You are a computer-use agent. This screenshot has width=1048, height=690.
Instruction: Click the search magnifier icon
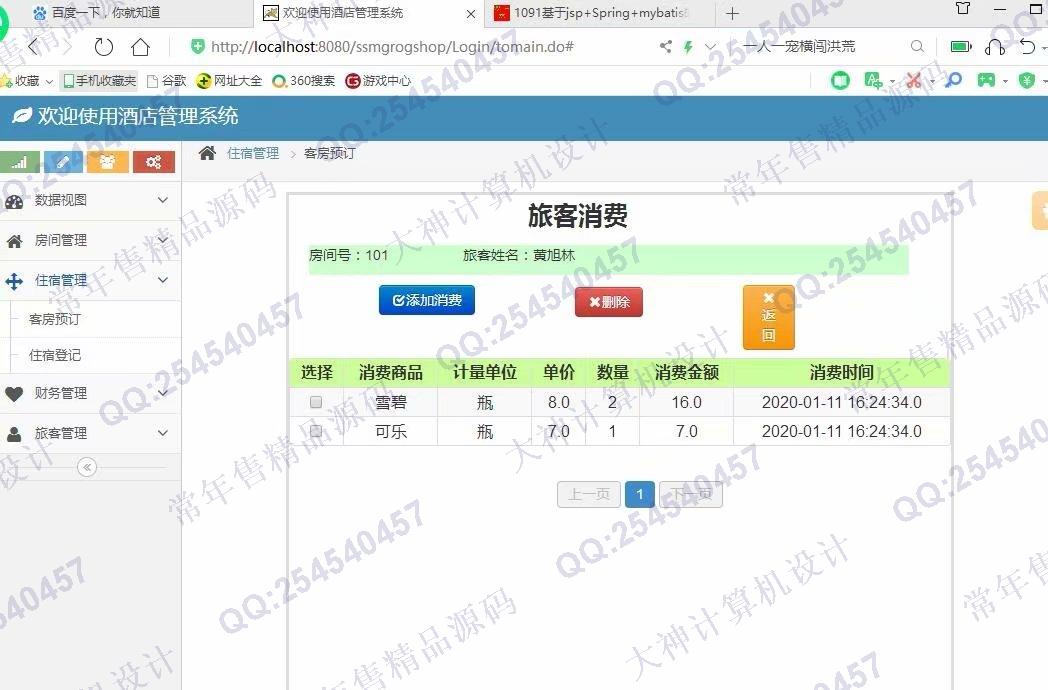tap(917, 46)
